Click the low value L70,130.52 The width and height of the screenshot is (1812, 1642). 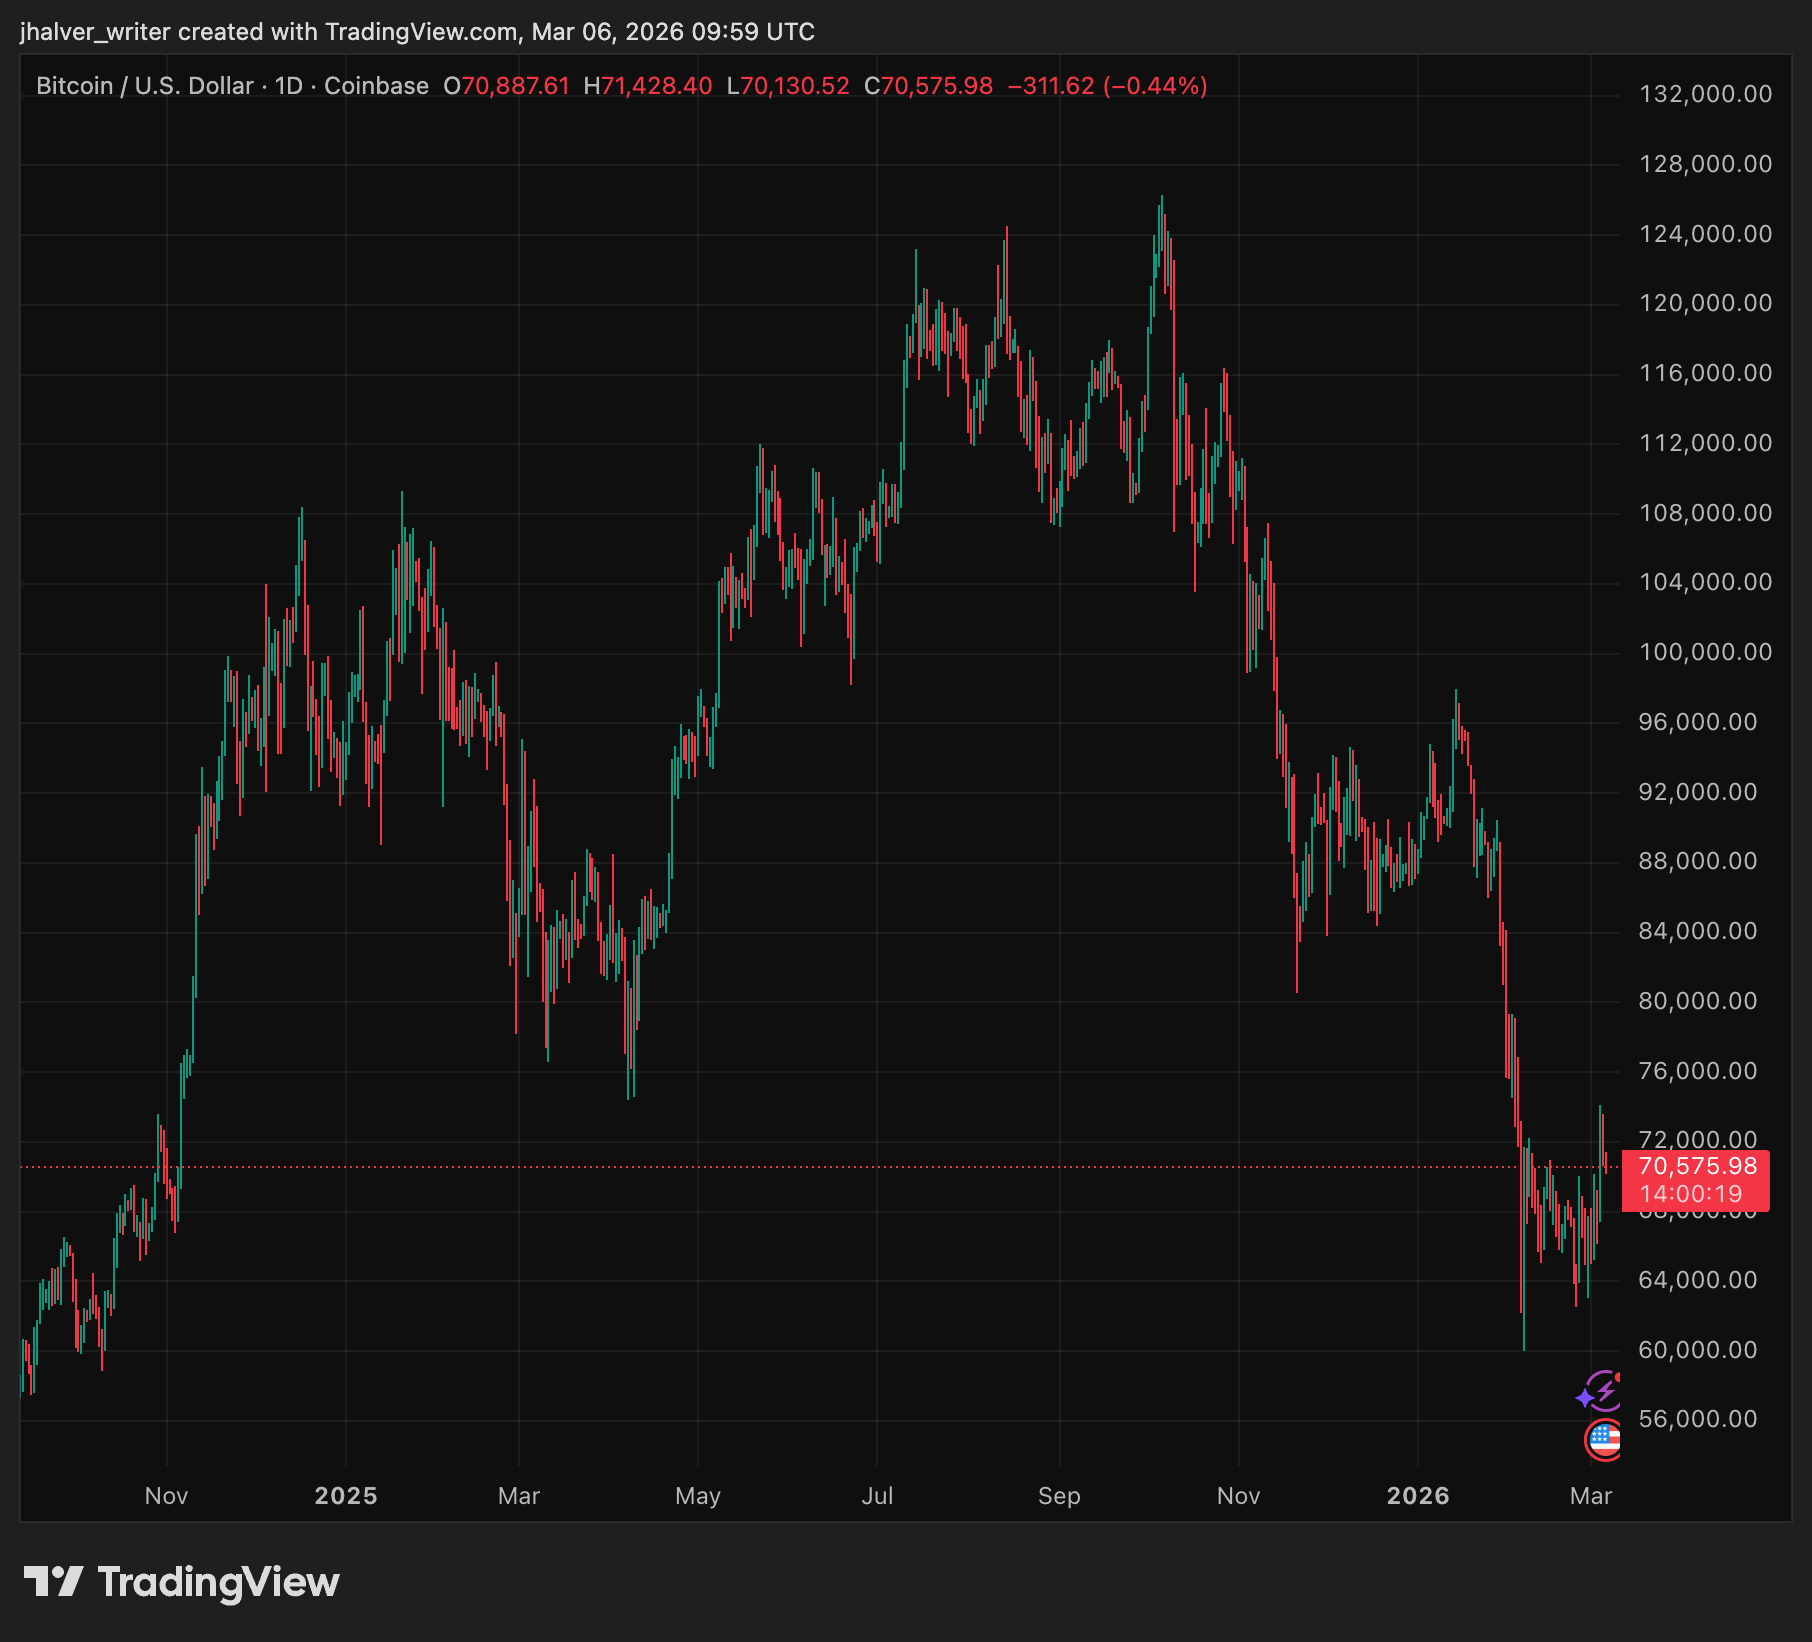tap(788, 86)
